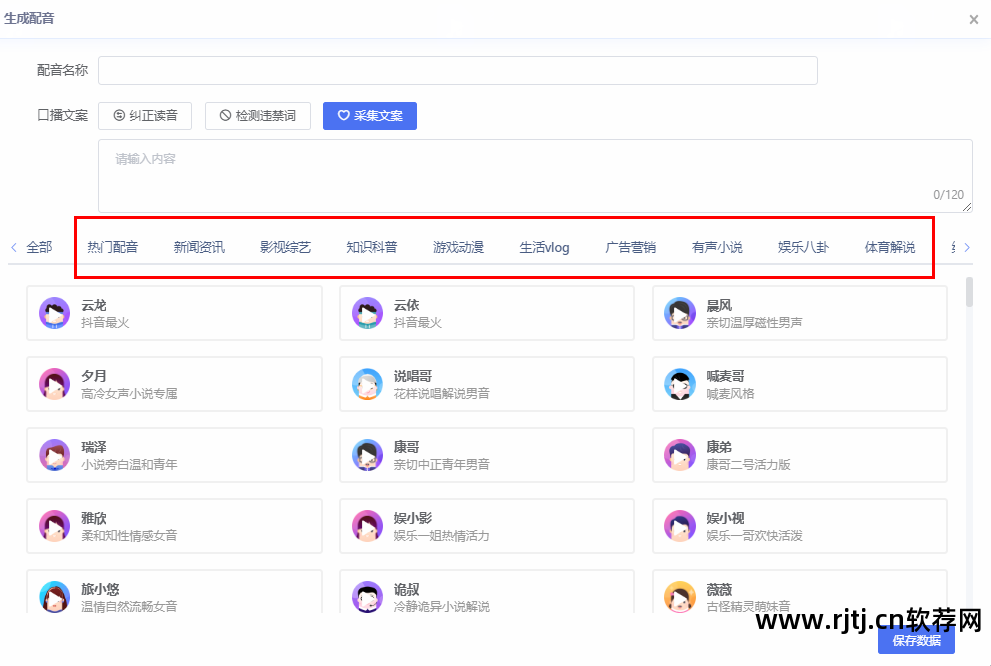The height and width of the screenshot is (666, 991).
Task: Select the 喊麦哥 voice avatar icon
Action: pyautogui.click(x=680, y=384)
